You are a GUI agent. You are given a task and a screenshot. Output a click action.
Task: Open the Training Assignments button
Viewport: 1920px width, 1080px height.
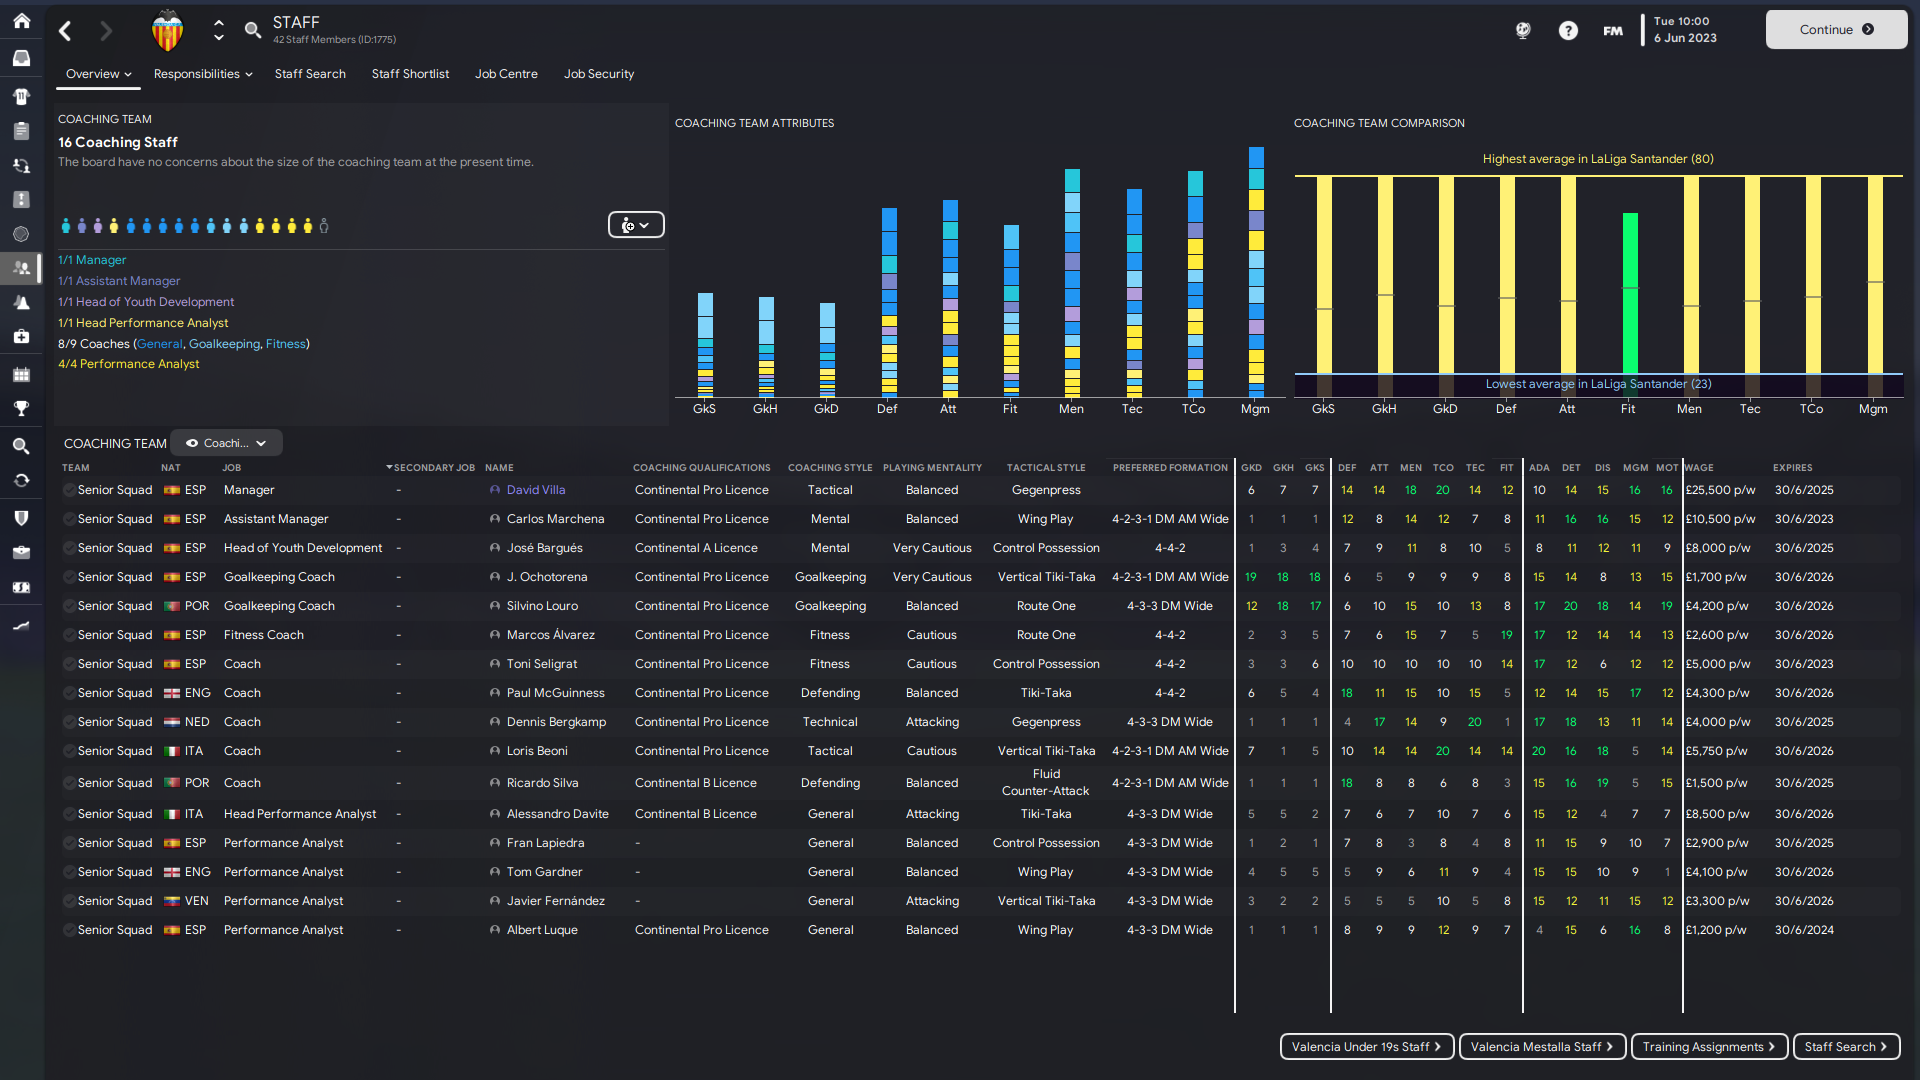tap(1708, 1046)
